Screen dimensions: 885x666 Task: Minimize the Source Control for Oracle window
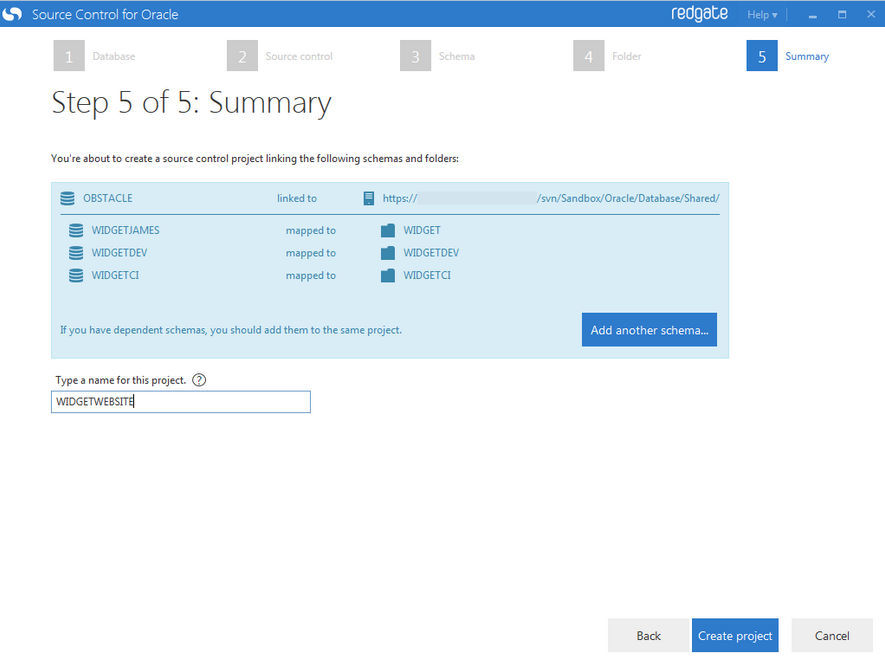[813, 15]
